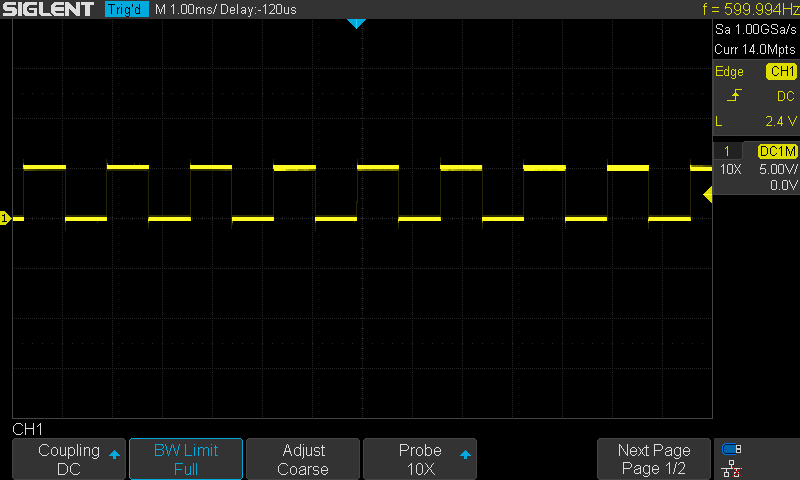Toggle Adjust between Coarse and Fine
Viewport: 800px width, 480px height.
point(302,459)
